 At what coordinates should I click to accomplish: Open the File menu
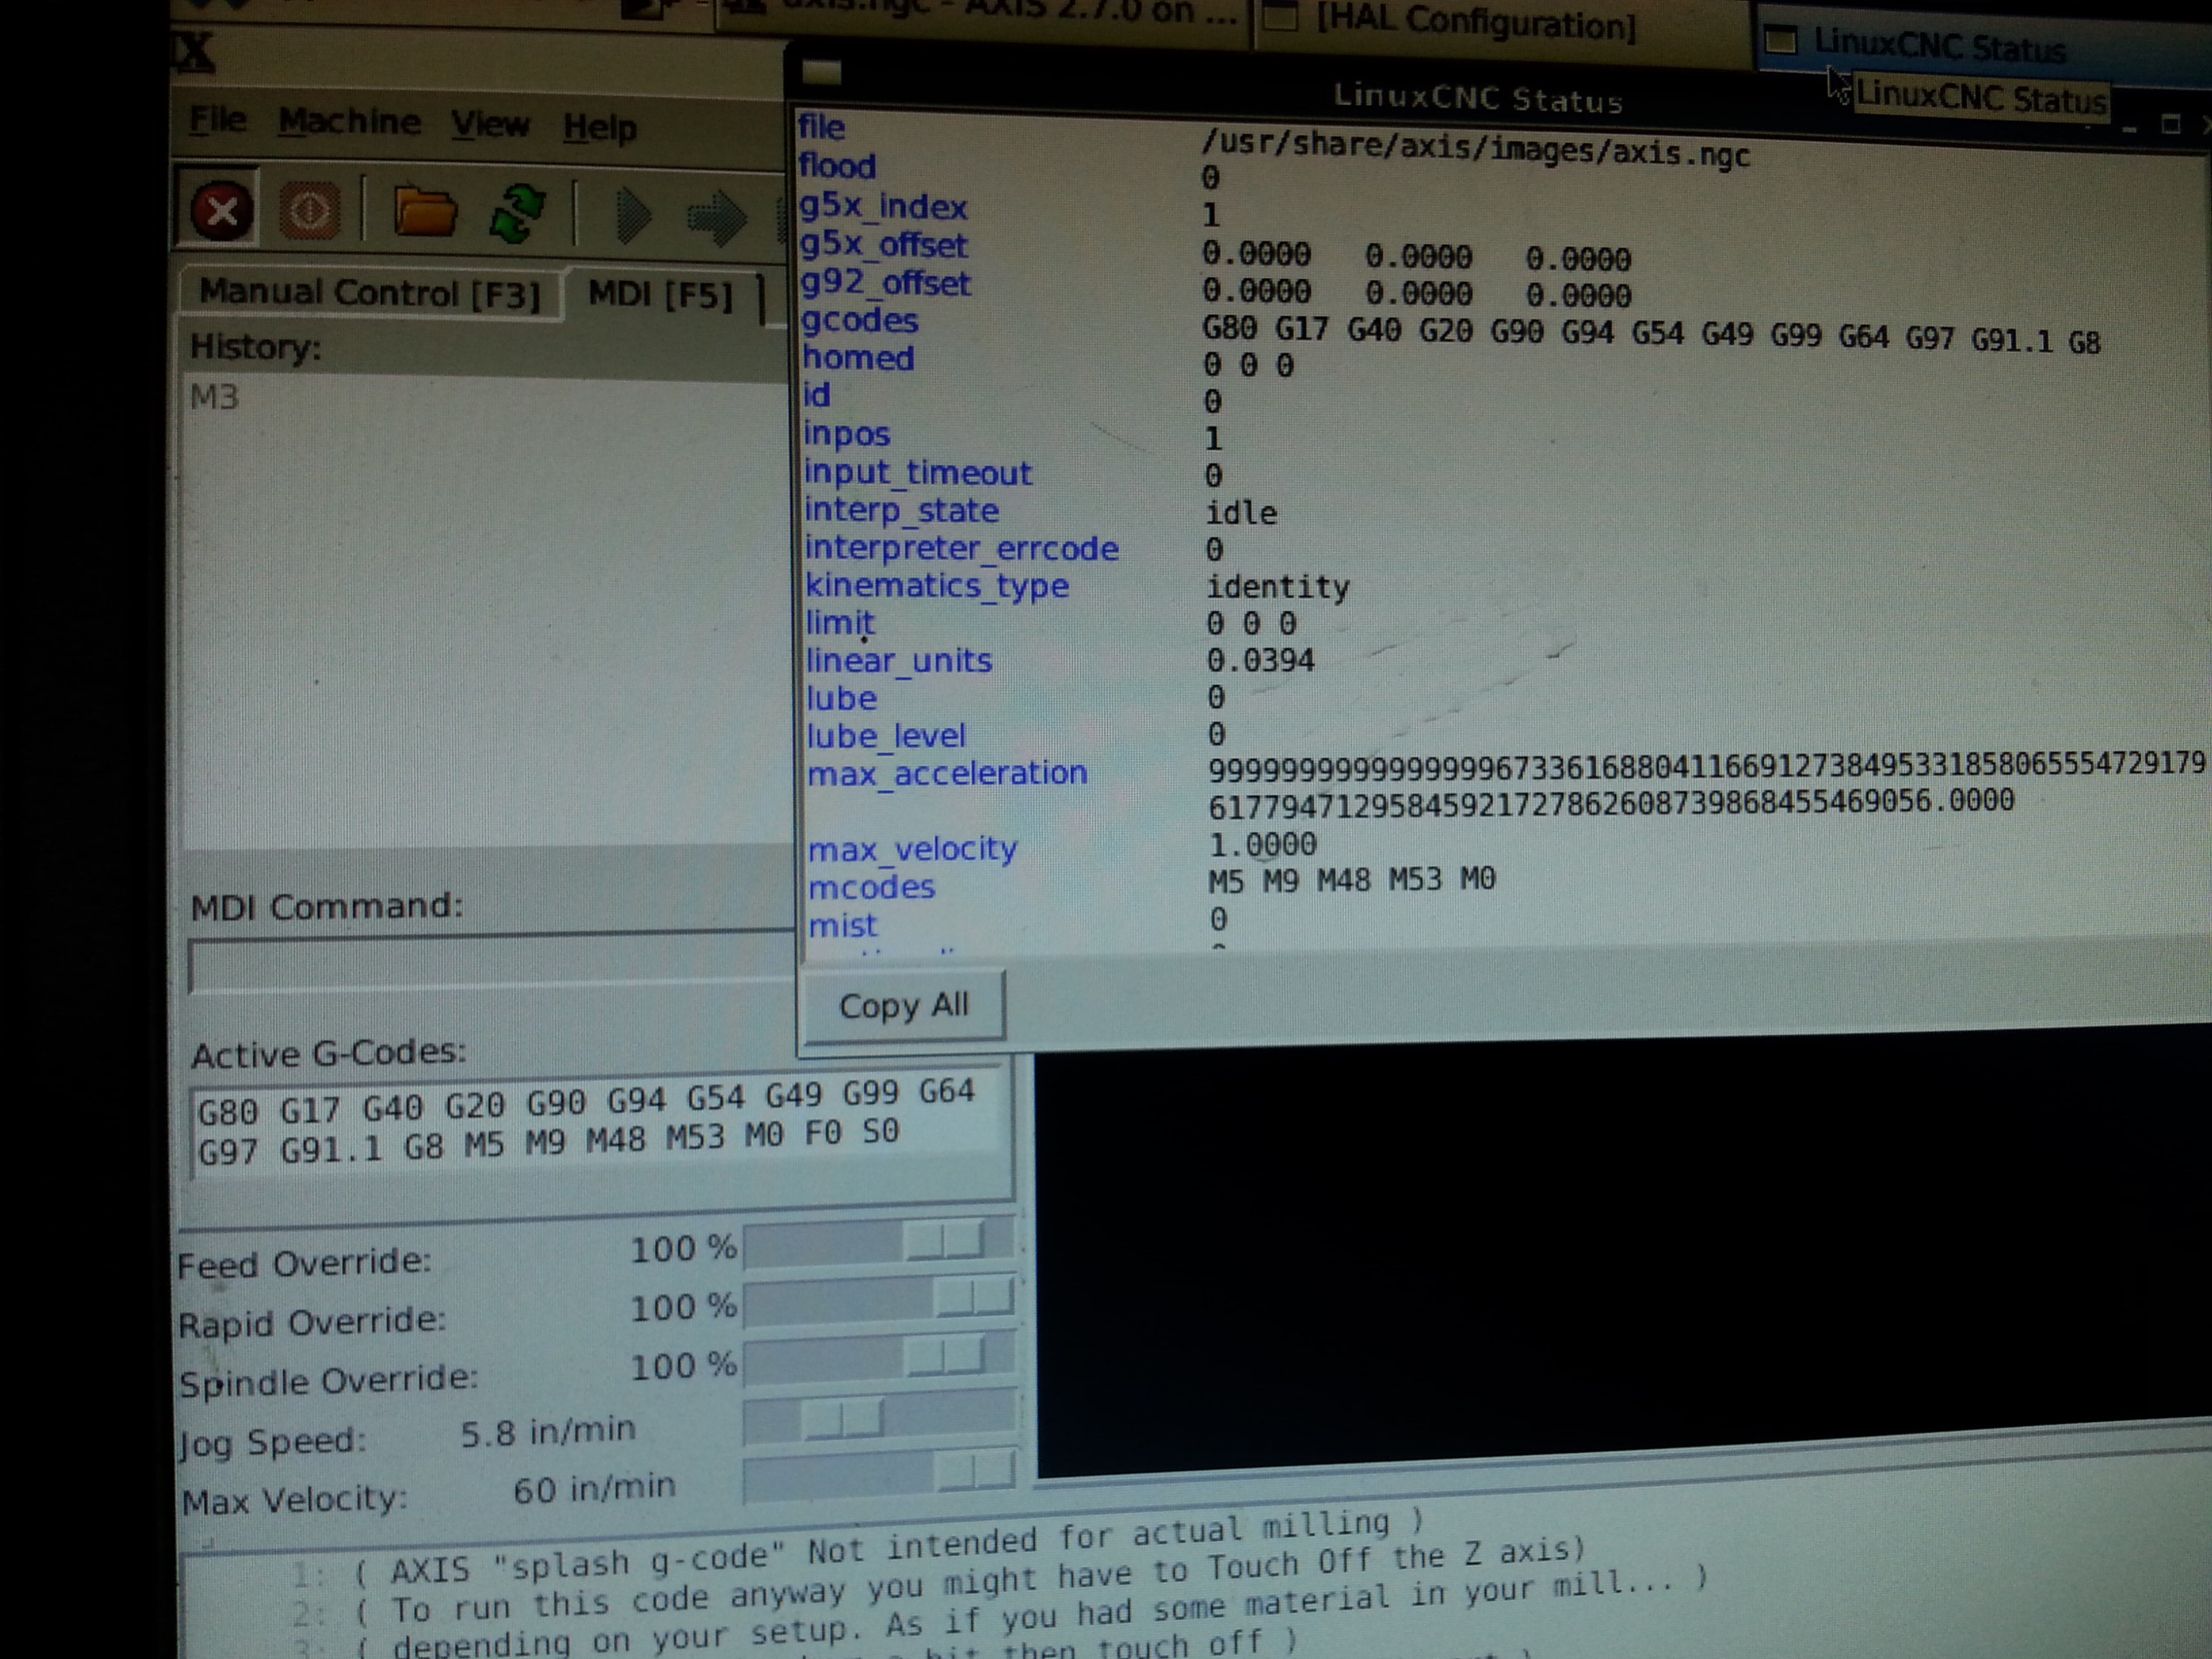click(218, 121)
